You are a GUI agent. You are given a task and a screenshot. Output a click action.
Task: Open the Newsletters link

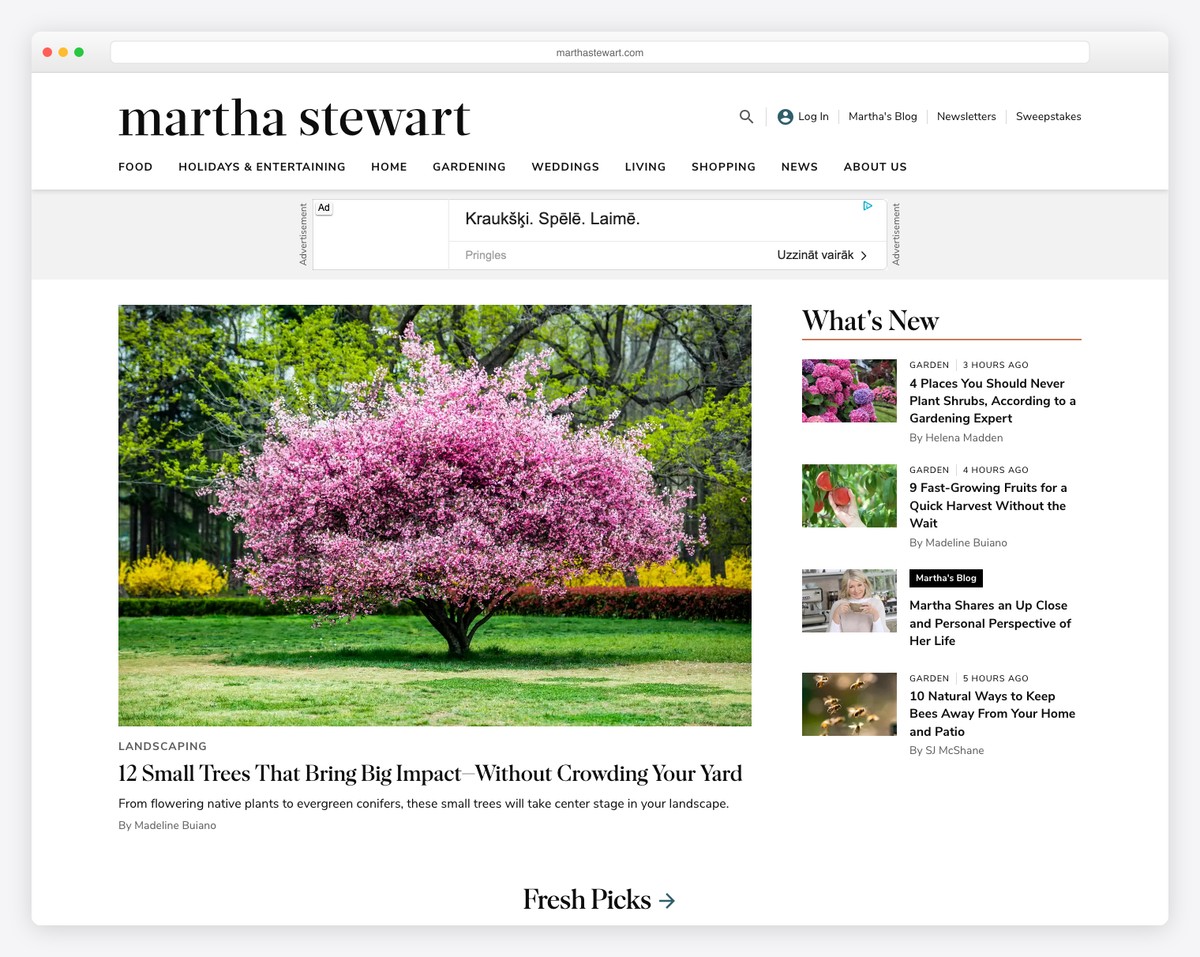tap(966, 116)
